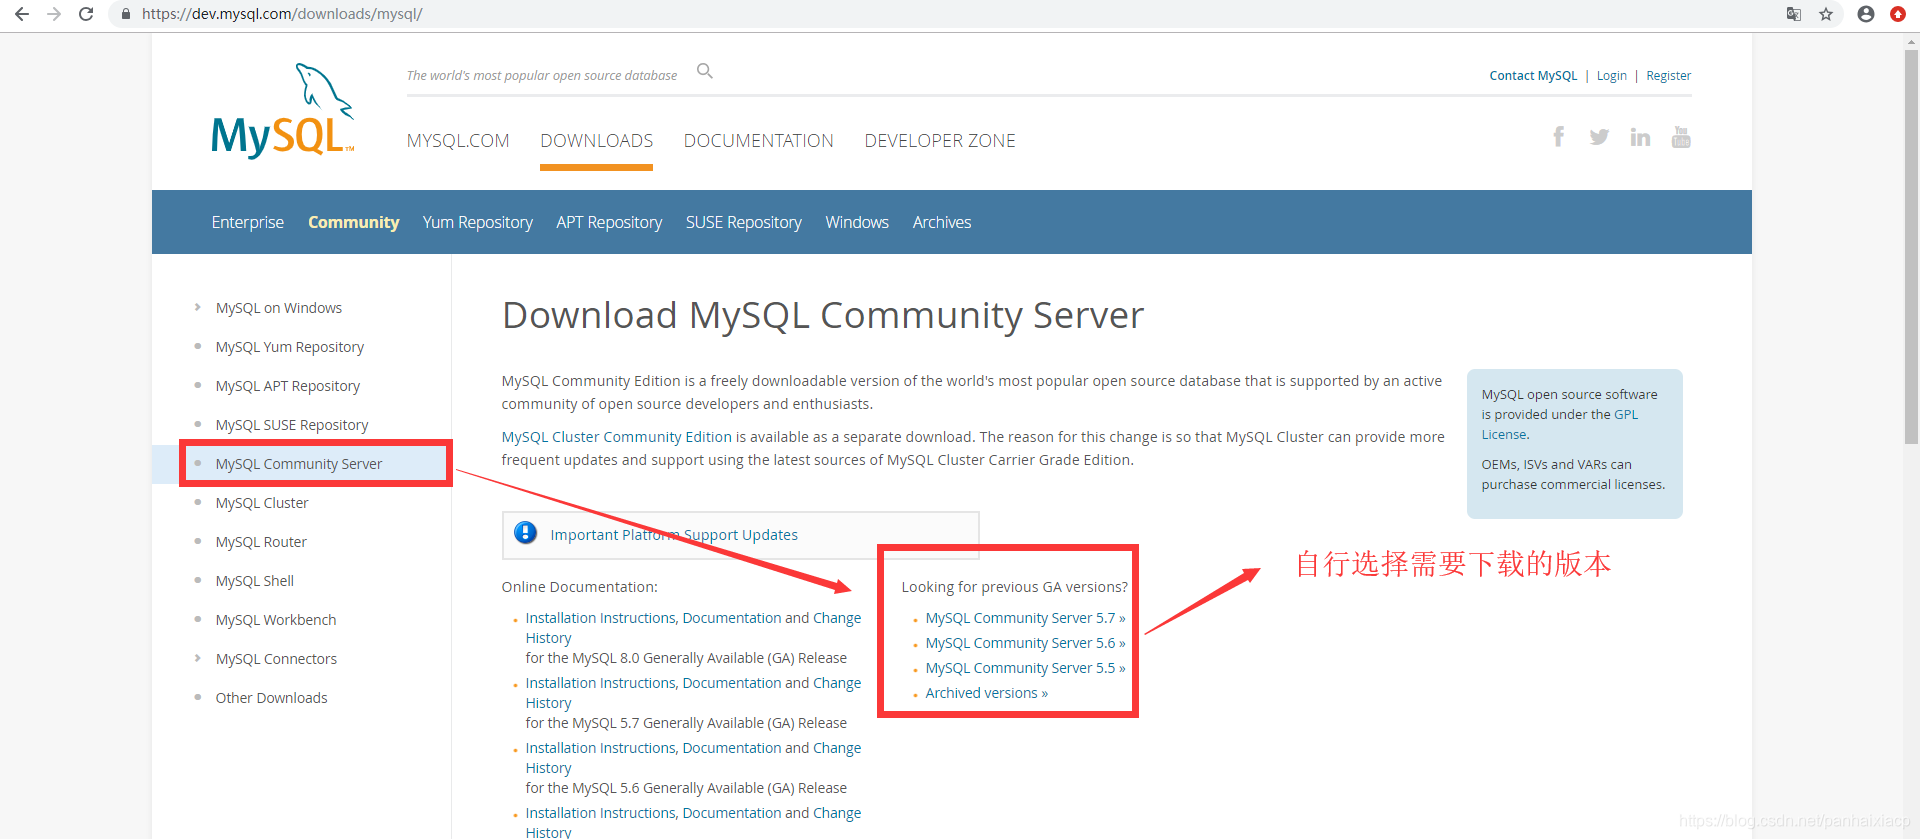The image size is (1920, 839).
Task: Open MySQL YouTube icon
Action: (1681, 137)
